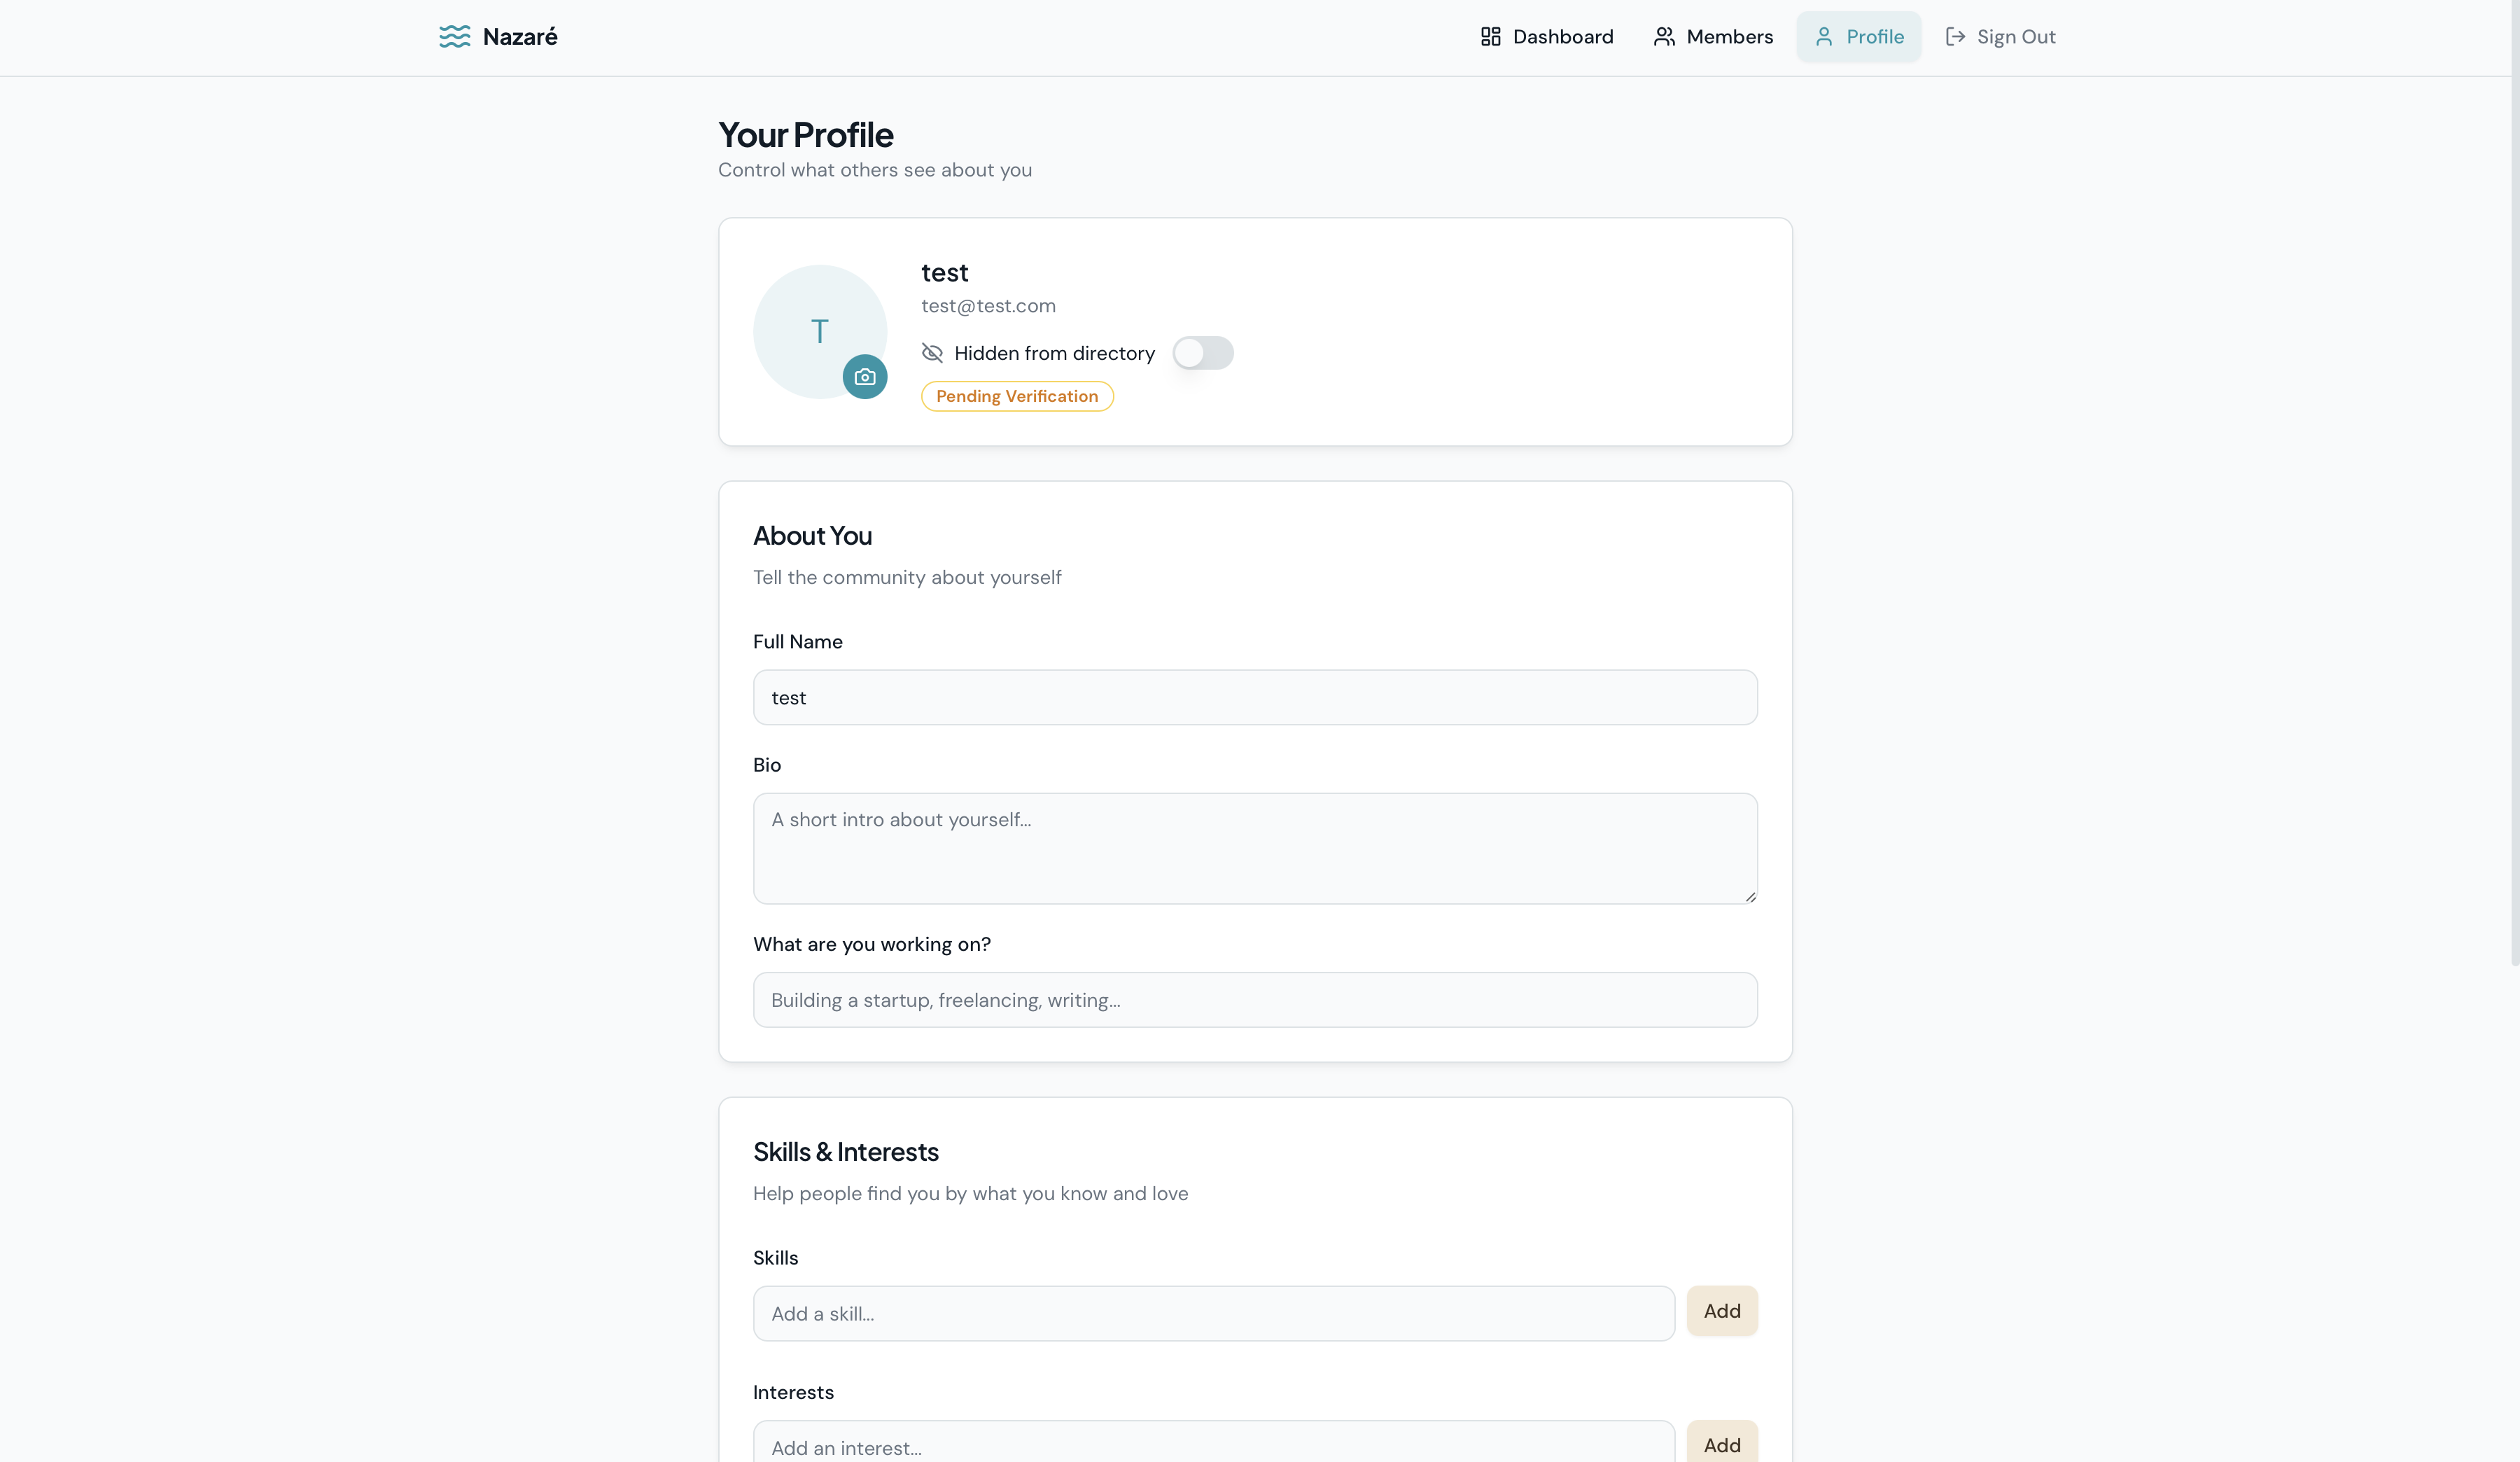Screen dimensions: 2520x1462
Task: Toggle the Hidden from directory switch
Action: [x=1203, y=353]
